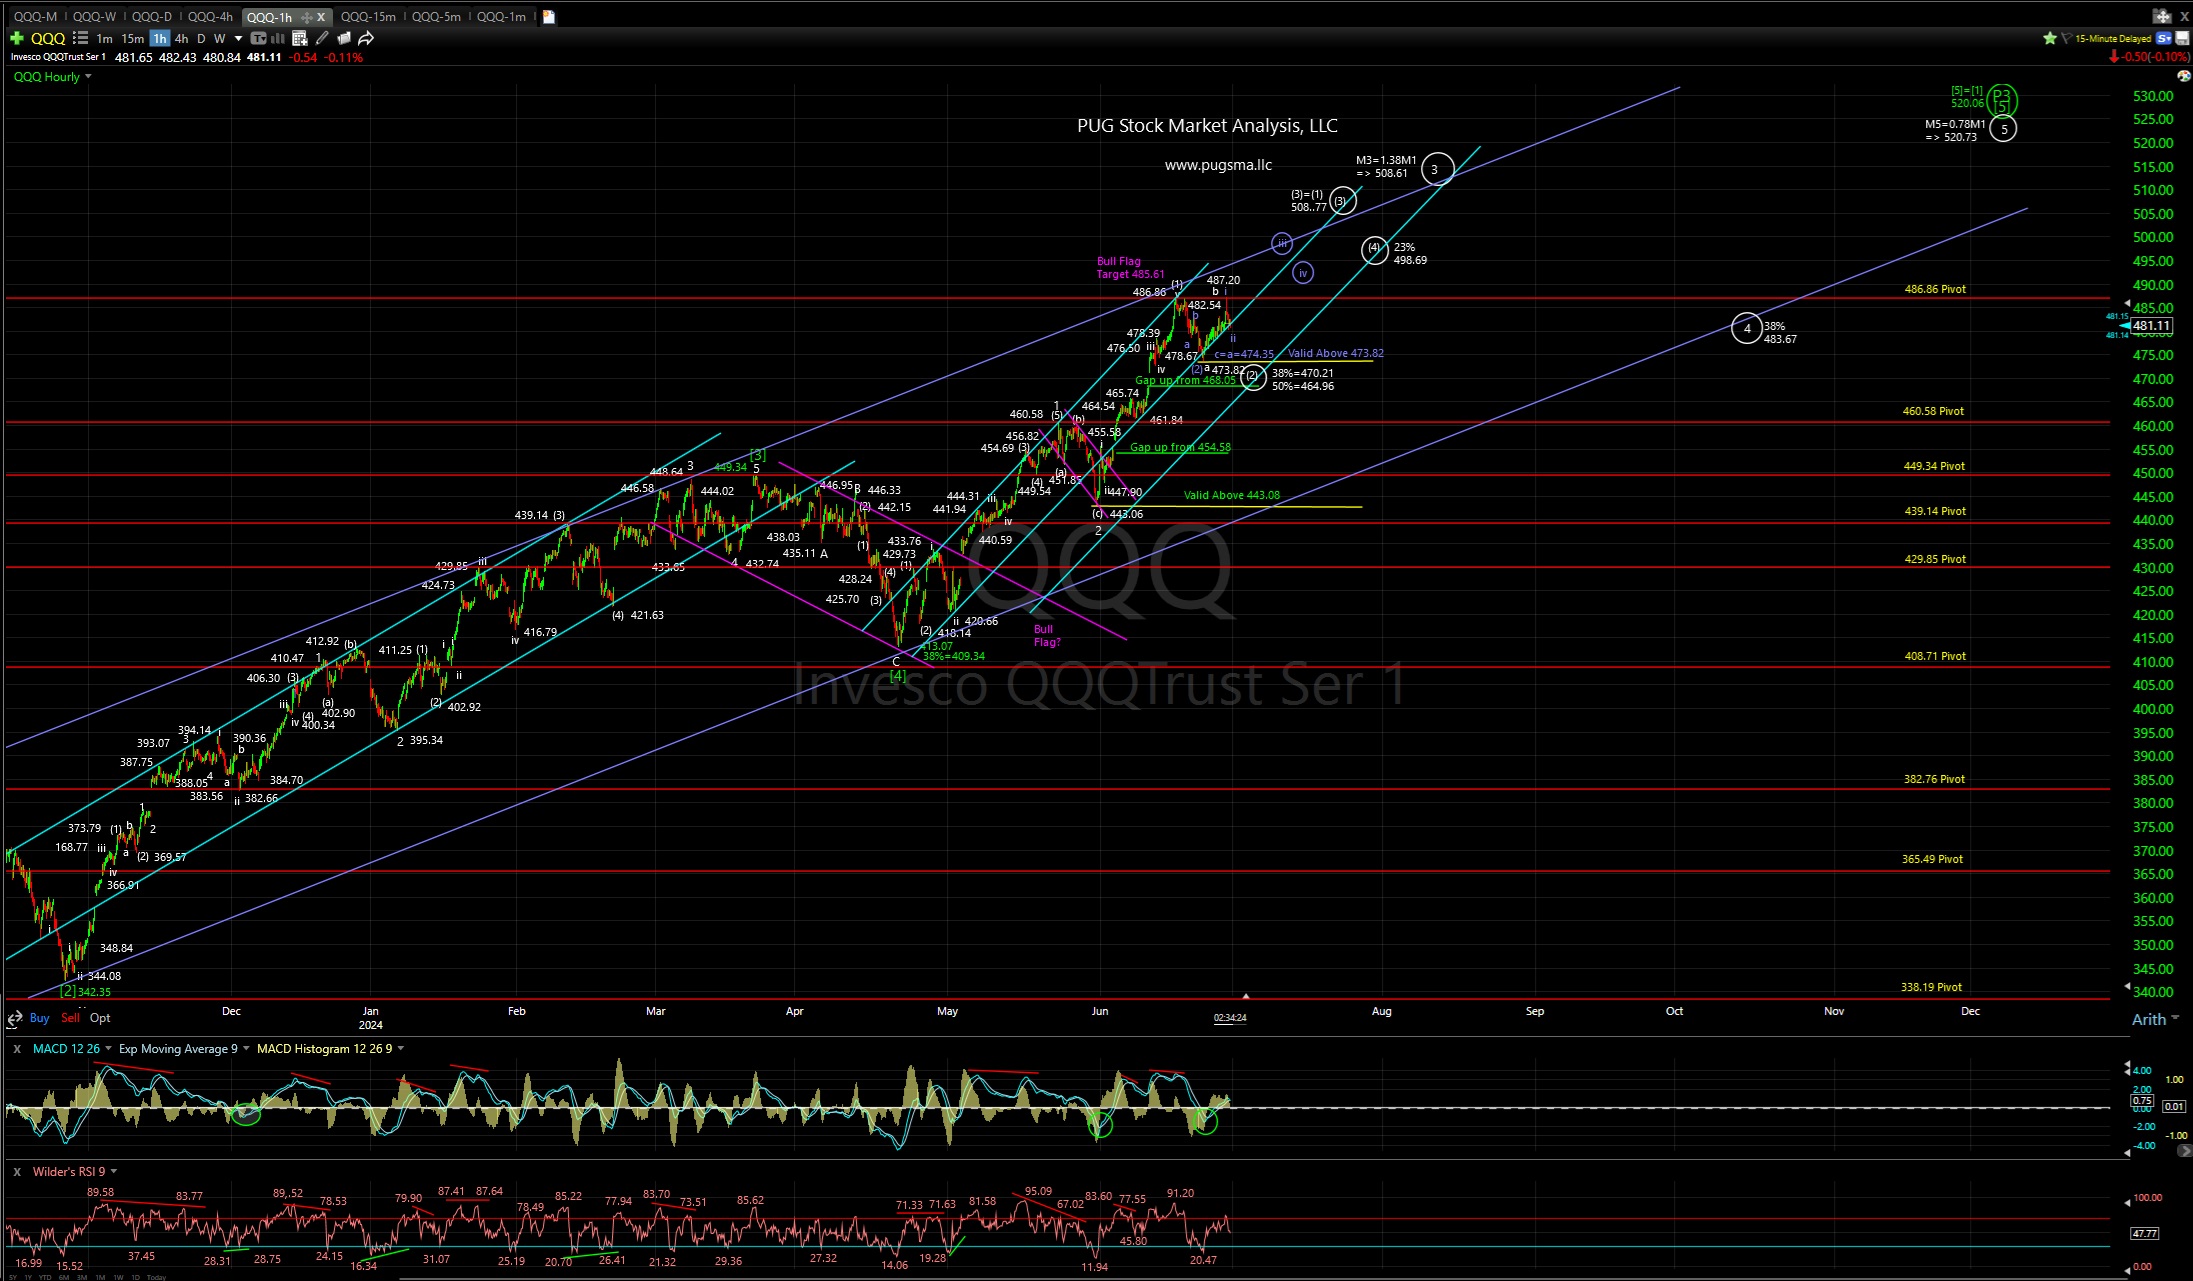Switch to the QQQ-15m tab
2193x1281 pixels.
point(368,17)
